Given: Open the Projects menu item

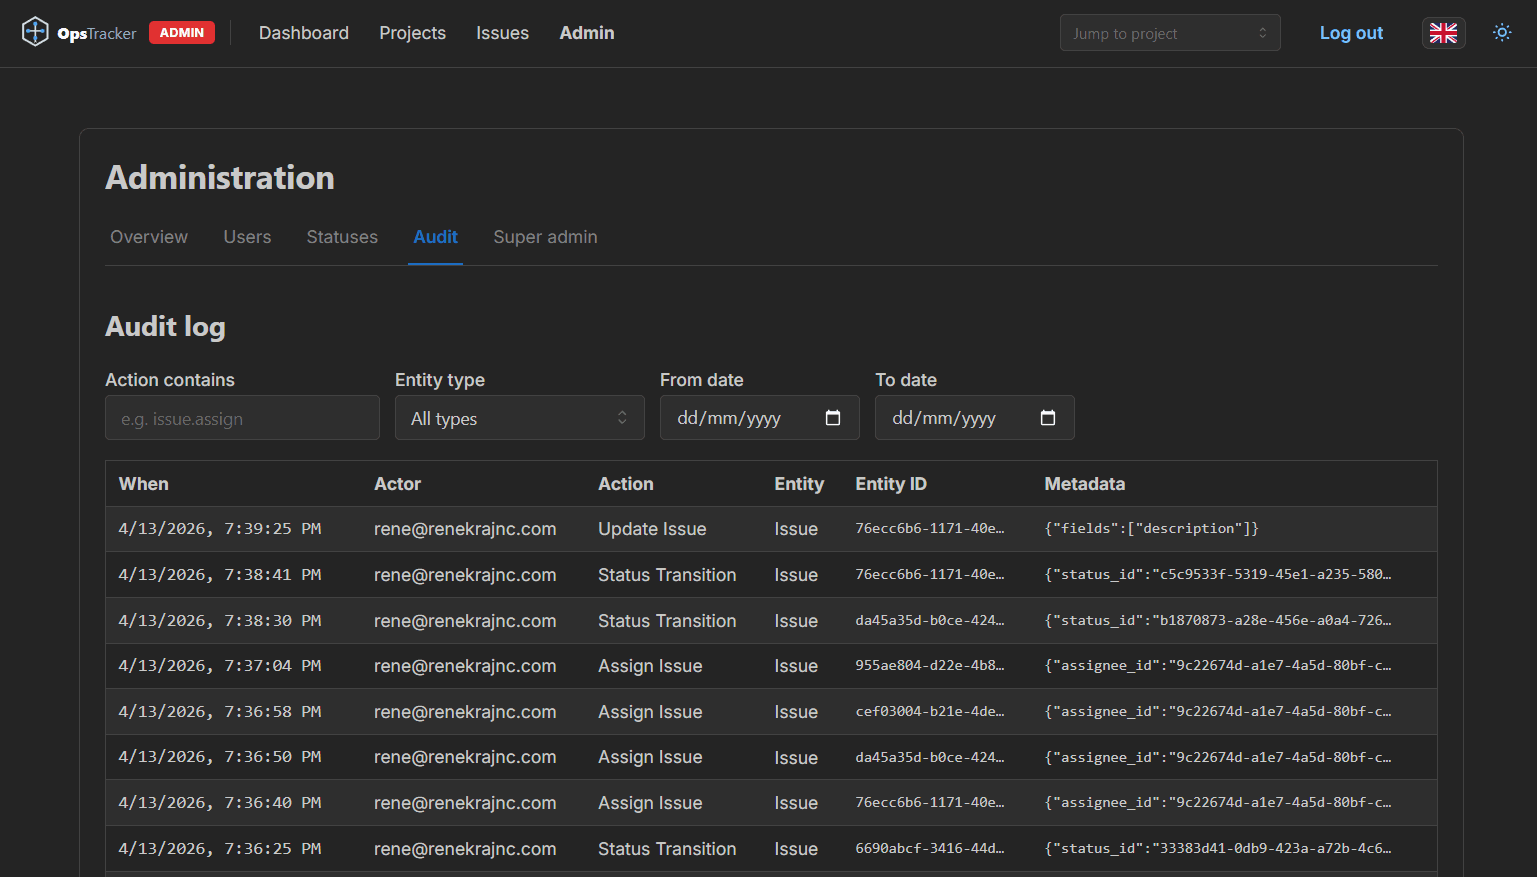Looking at the screenshot, I should point(412,32).
